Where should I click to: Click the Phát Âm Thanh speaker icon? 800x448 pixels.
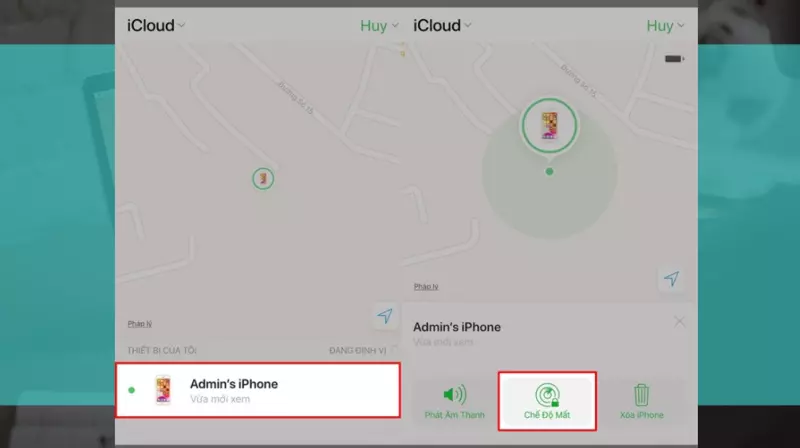tap(455, 394)
